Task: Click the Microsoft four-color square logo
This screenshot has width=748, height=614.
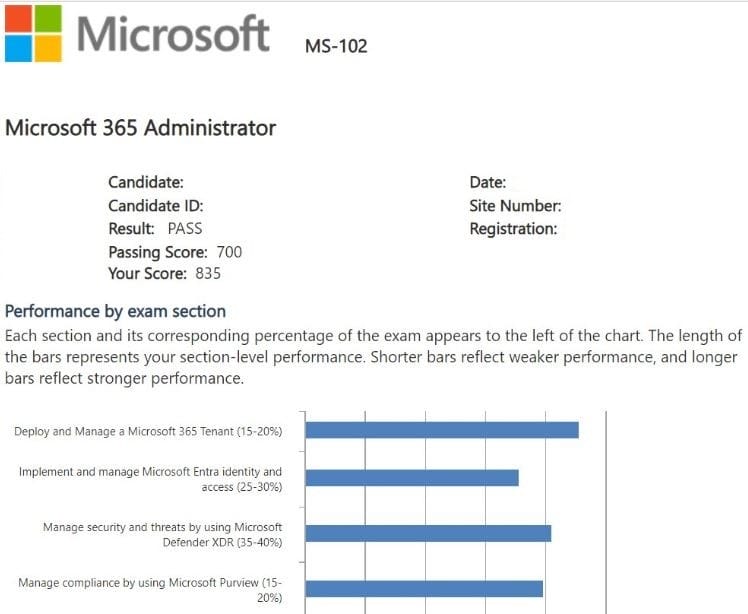Action: (x=33, y=35)
